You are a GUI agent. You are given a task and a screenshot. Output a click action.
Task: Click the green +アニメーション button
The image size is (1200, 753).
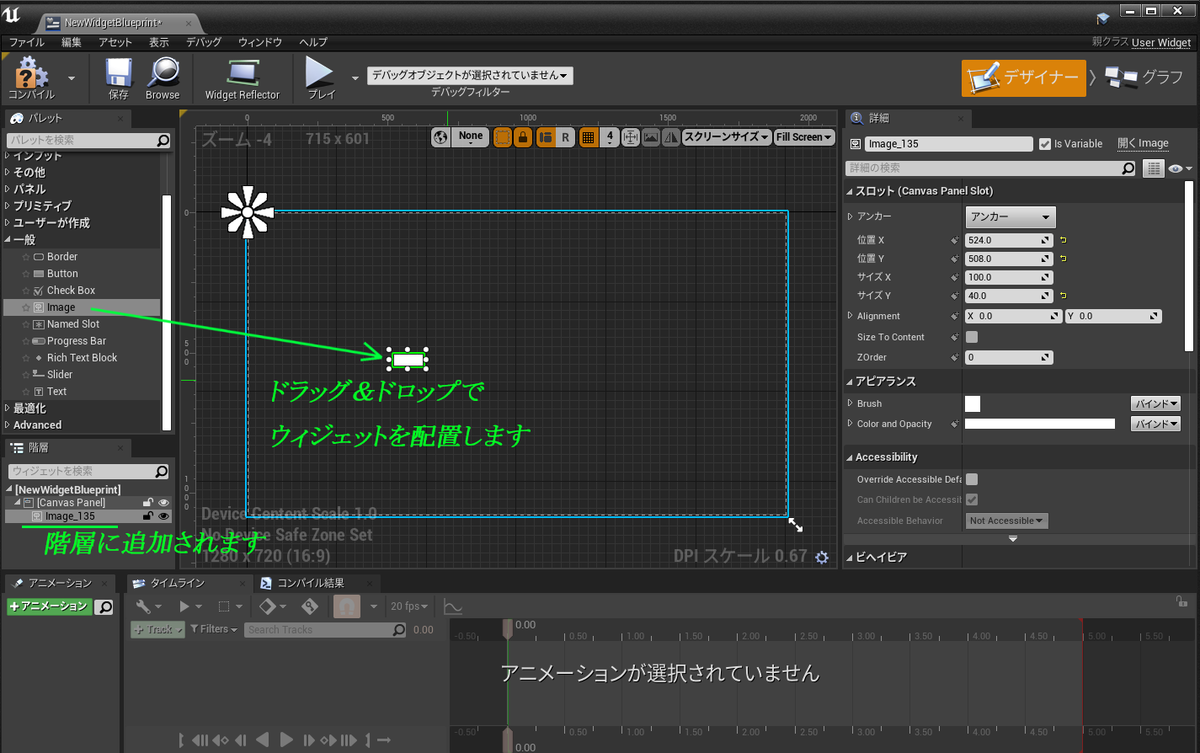click(49, 607)
